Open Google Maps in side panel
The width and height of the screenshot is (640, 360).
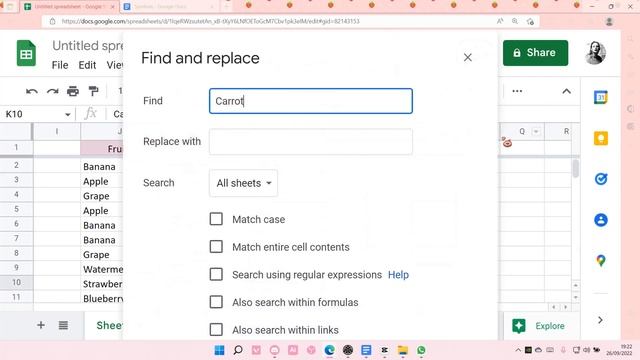coord(601,260)
